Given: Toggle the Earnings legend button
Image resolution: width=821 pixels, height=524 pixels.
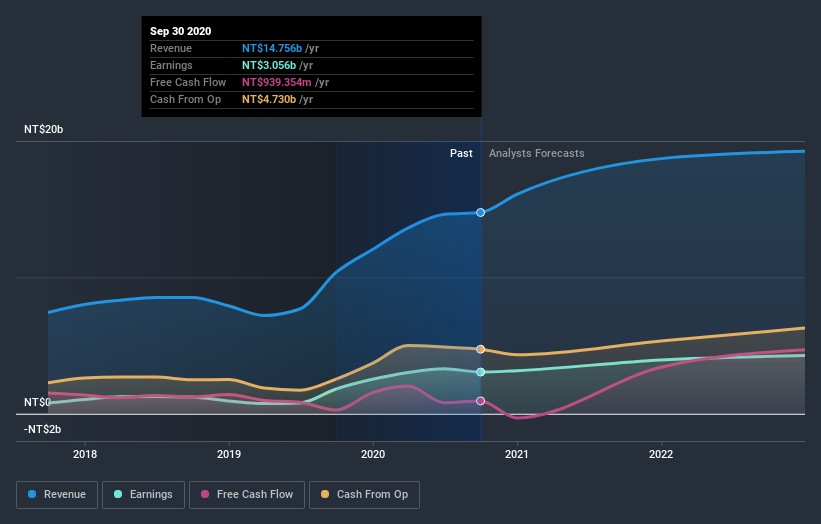Looking at the screenshot, I should pyautogui.click(x=143, y=495).
